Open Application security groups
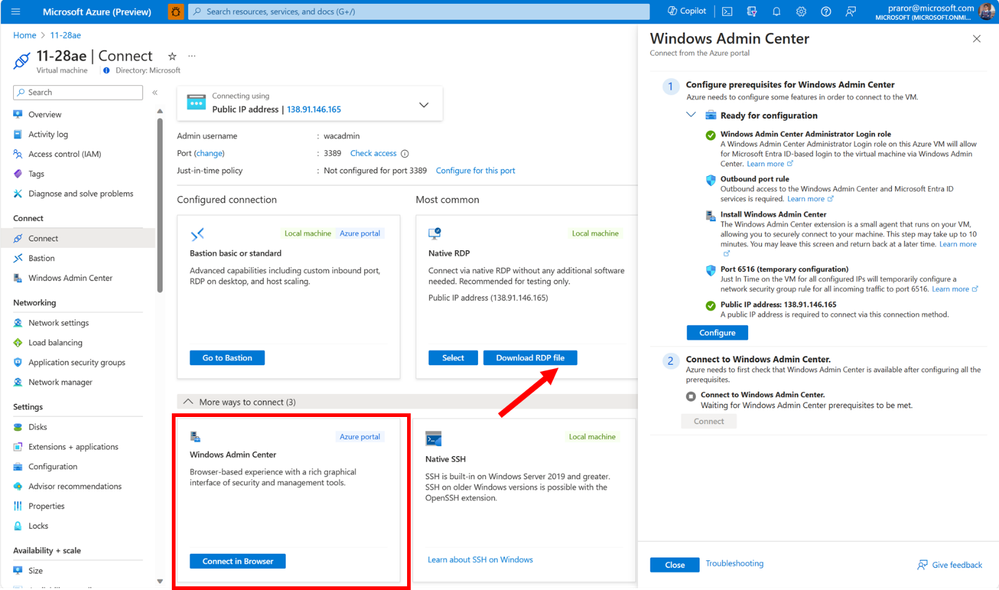Viewport: 999px width, 590px height. pyautogui.click(x=78, y=363)
